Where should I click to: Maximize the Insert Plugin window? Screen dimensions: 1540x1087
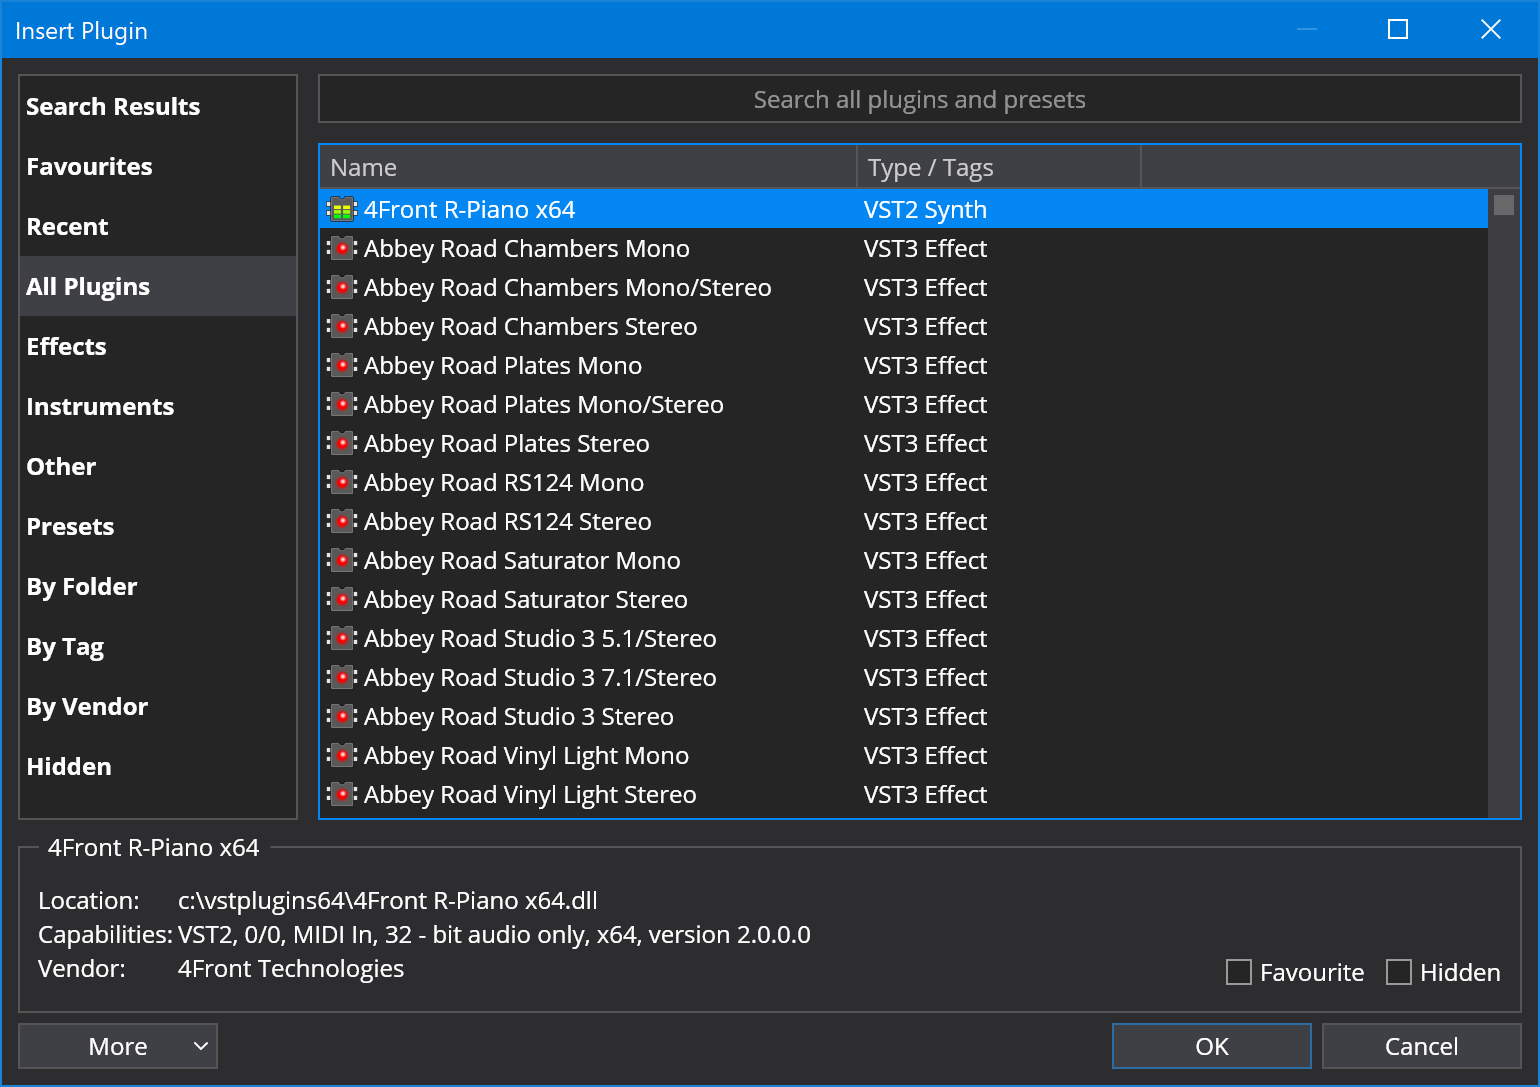(1398, 29)
